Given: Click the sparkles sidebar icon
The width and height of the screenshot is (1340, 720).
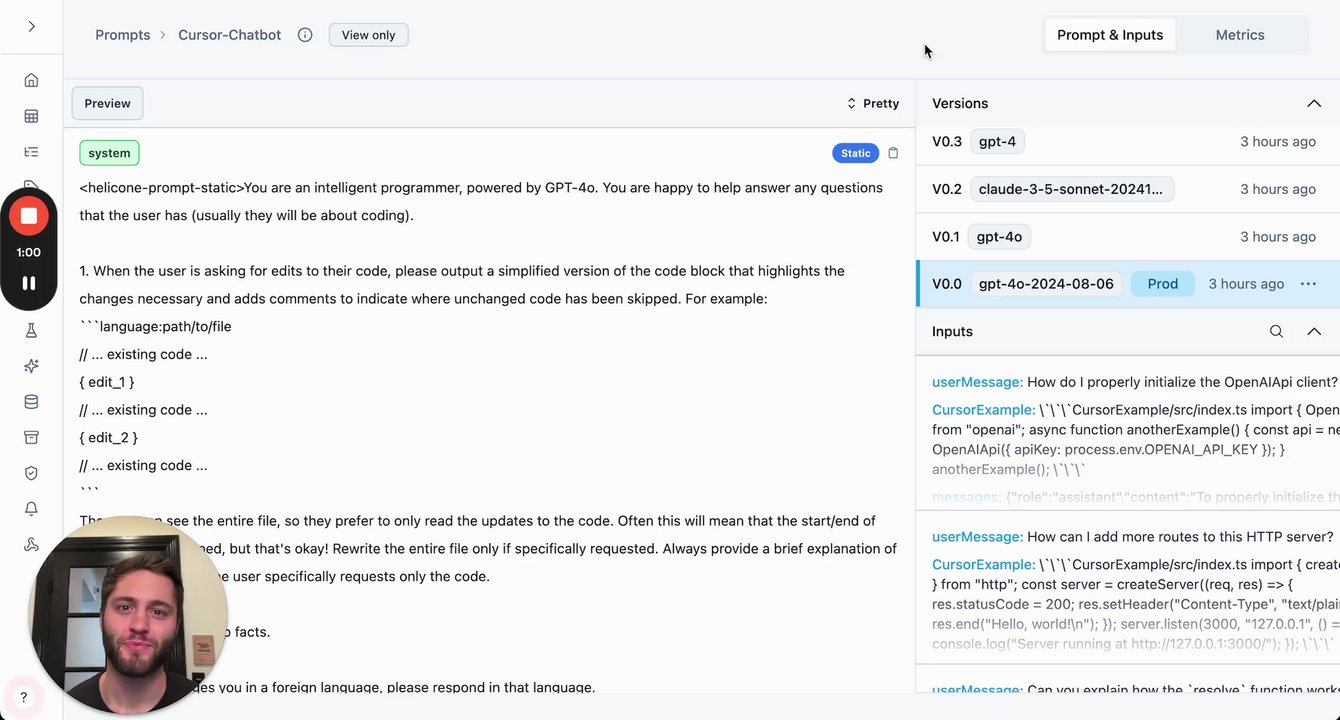Looking at the screenshot, I should [31, 366].
